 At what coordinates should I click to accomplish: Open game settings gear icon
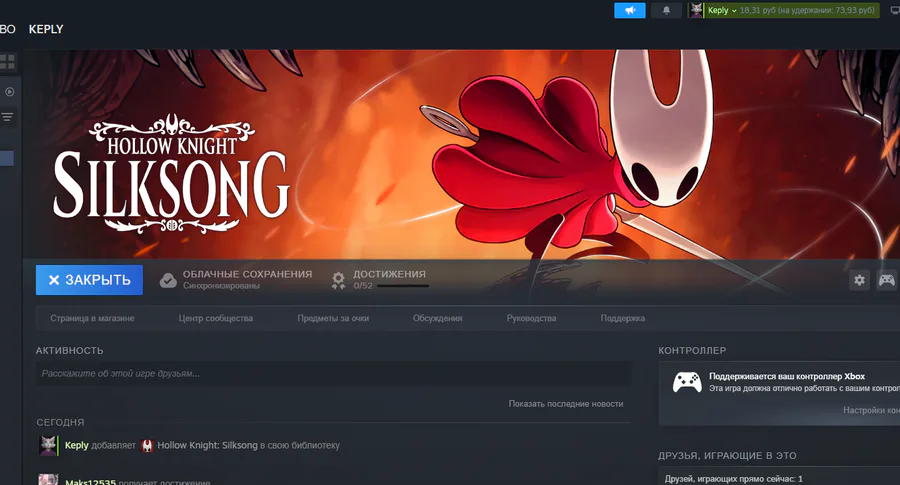[859, 280]
